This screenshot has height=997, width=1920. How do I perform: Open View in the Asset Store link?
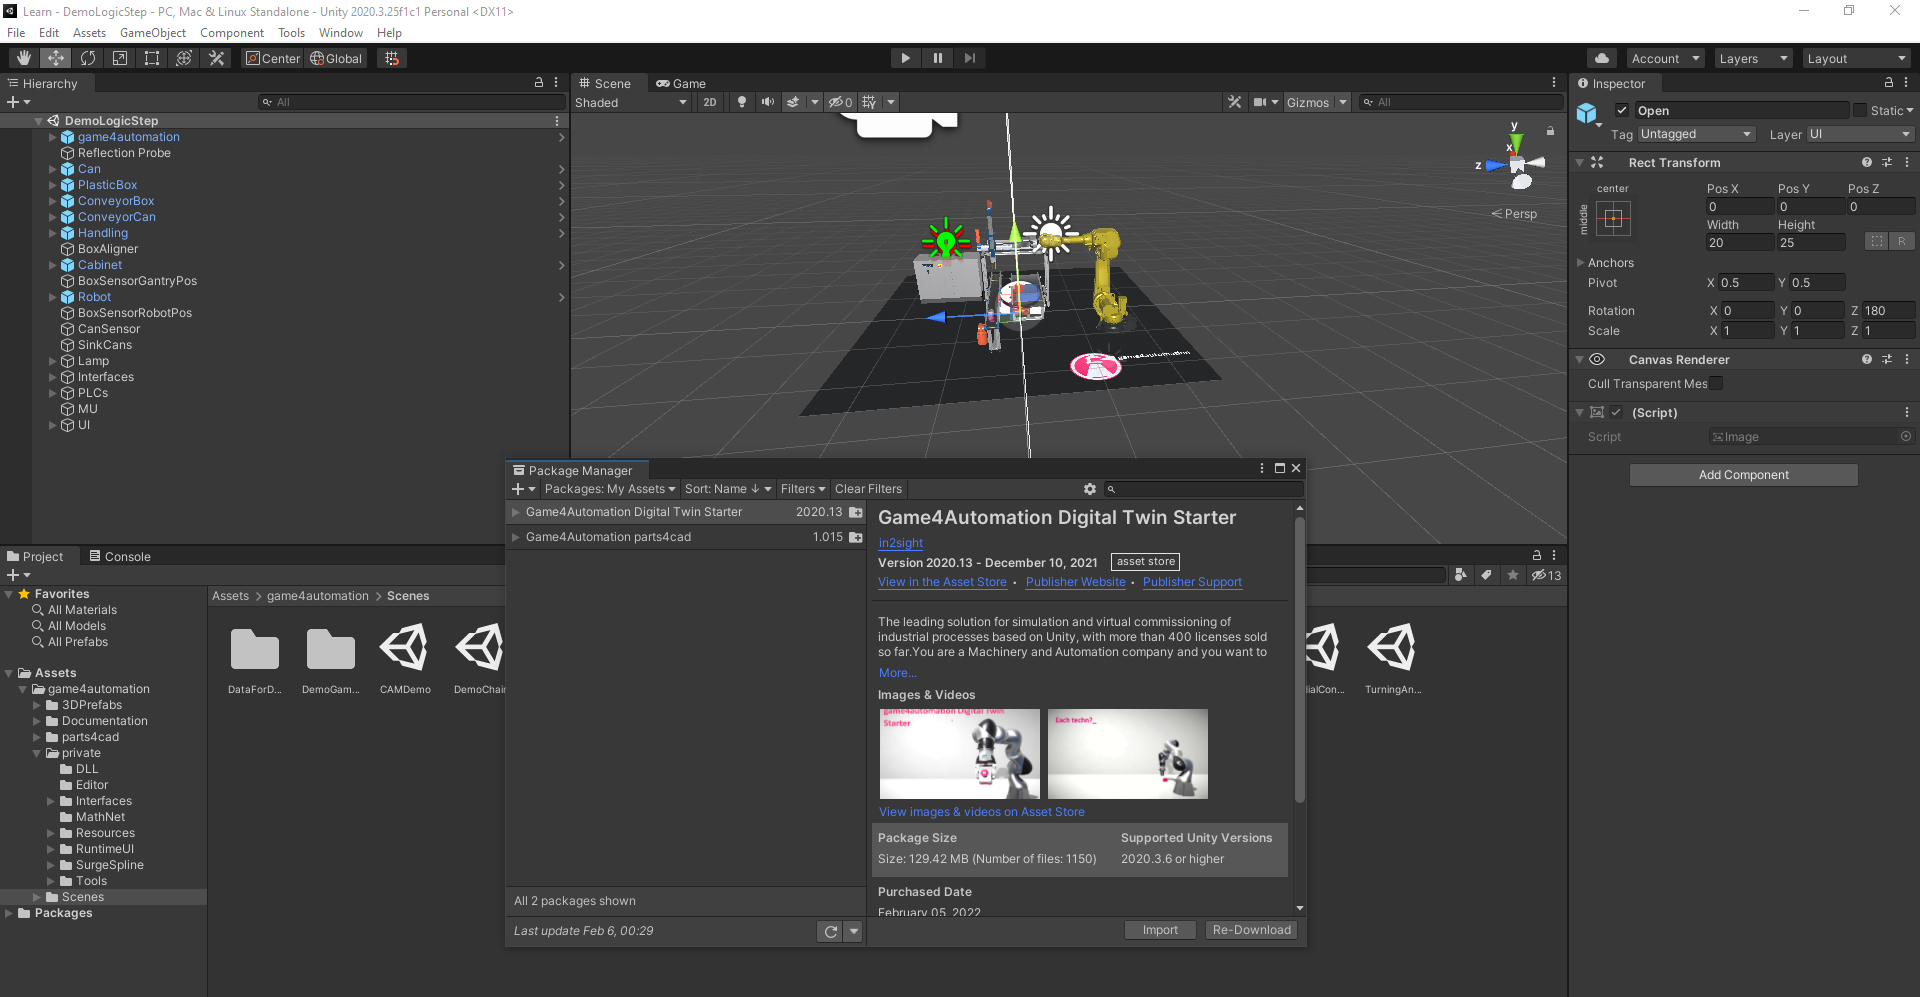[x=942, y=582]
